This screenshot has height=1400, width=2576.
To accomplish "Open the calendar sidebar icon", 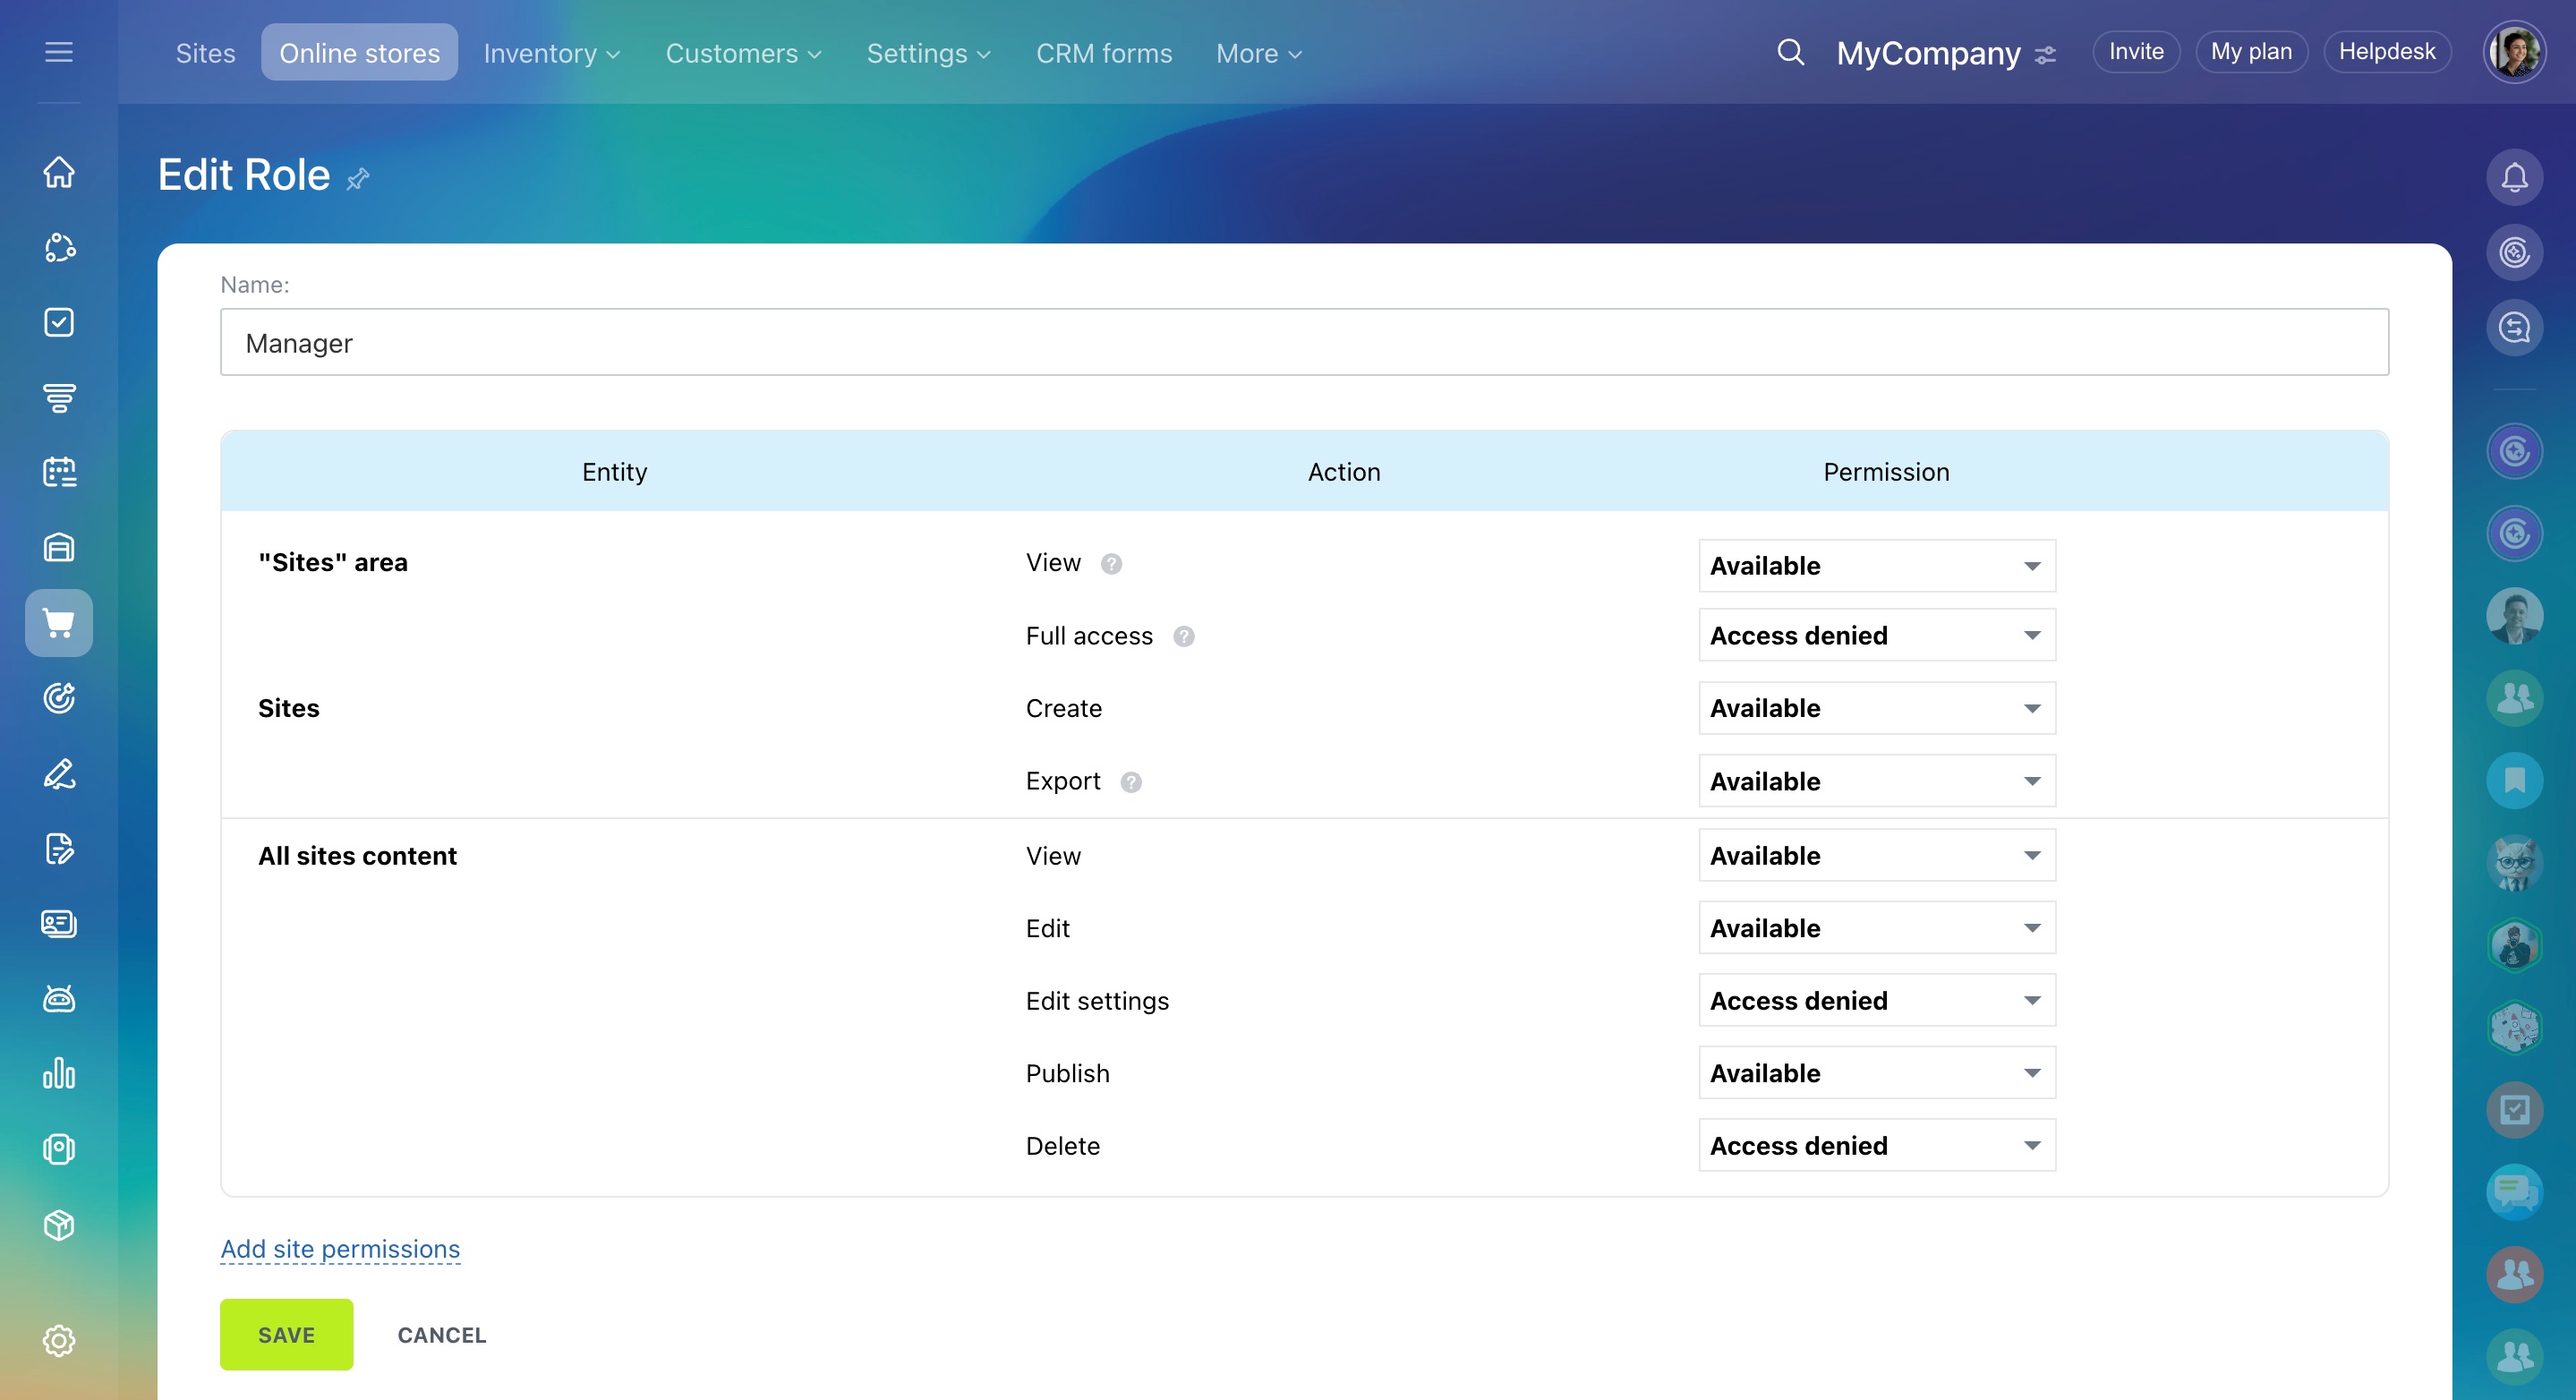I will 59,472.
